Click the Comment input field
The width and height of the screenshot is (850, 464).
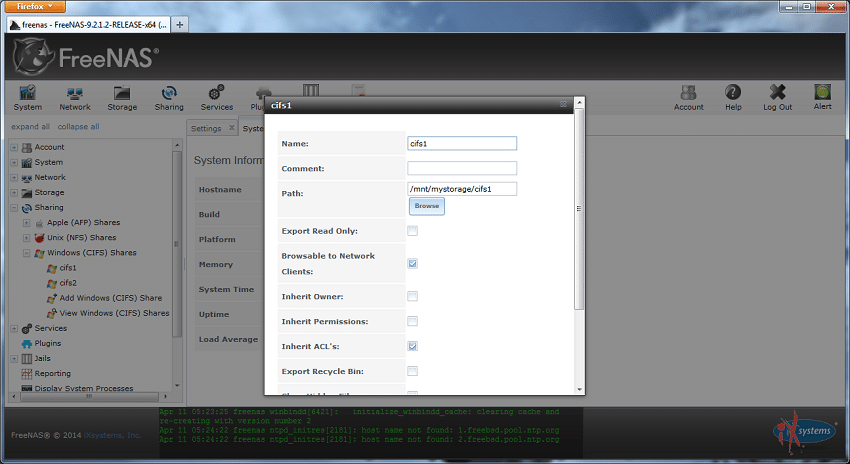pyautogui.click(x=462, y=168)
